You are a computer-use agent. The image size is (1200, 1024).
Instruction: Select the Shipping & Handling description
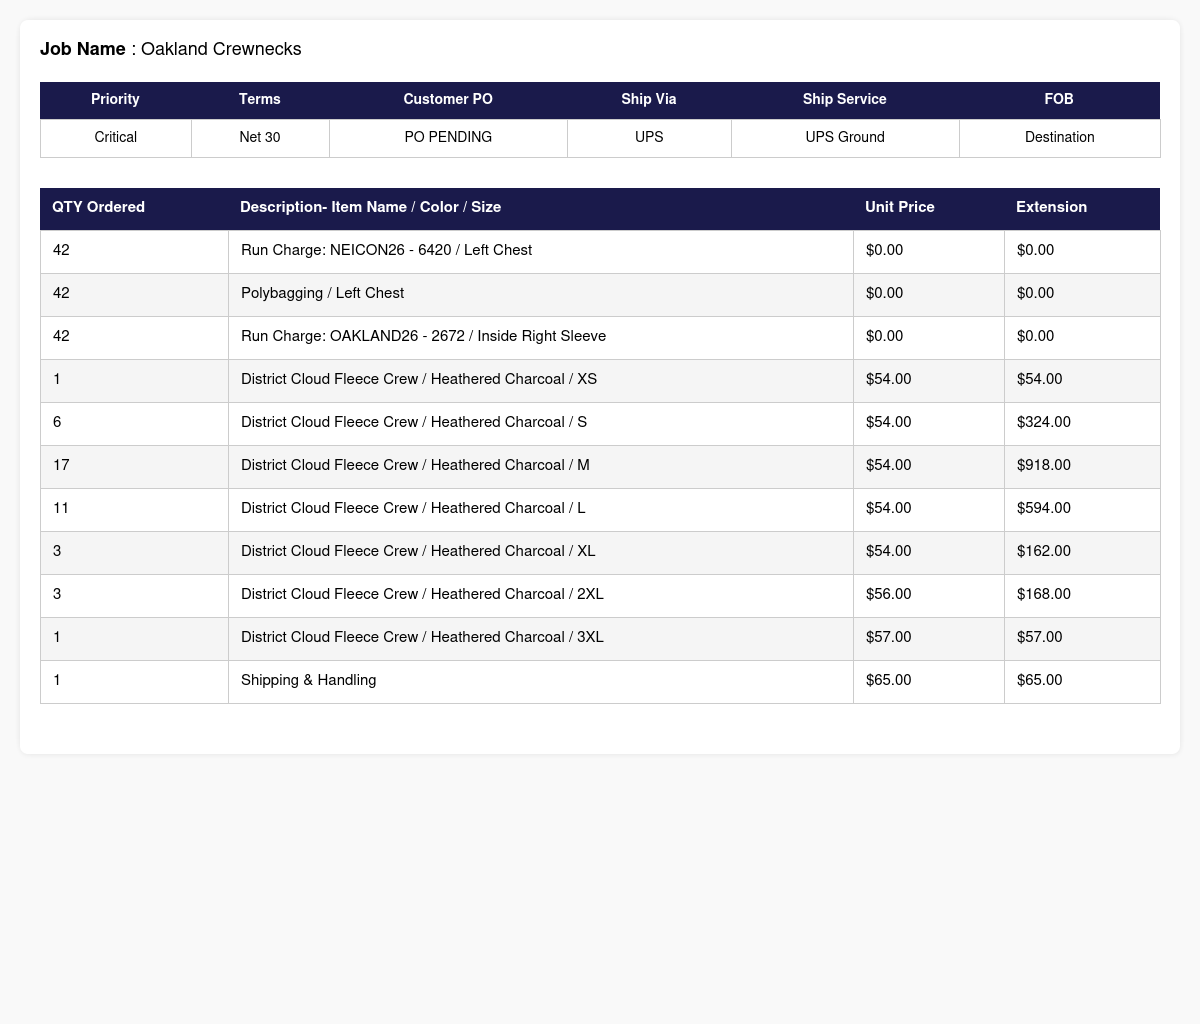pos(309,680)
